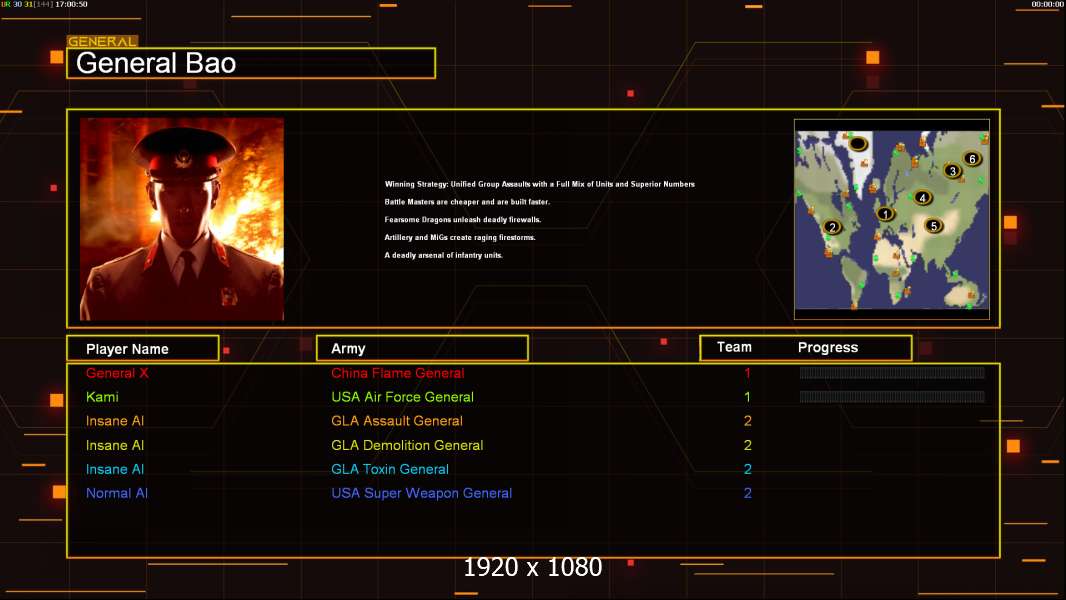This screenshot has height=600, width=1066.
Task: Select the Normal AI player row
Action: pyautogui.click(x=117, y=493)
